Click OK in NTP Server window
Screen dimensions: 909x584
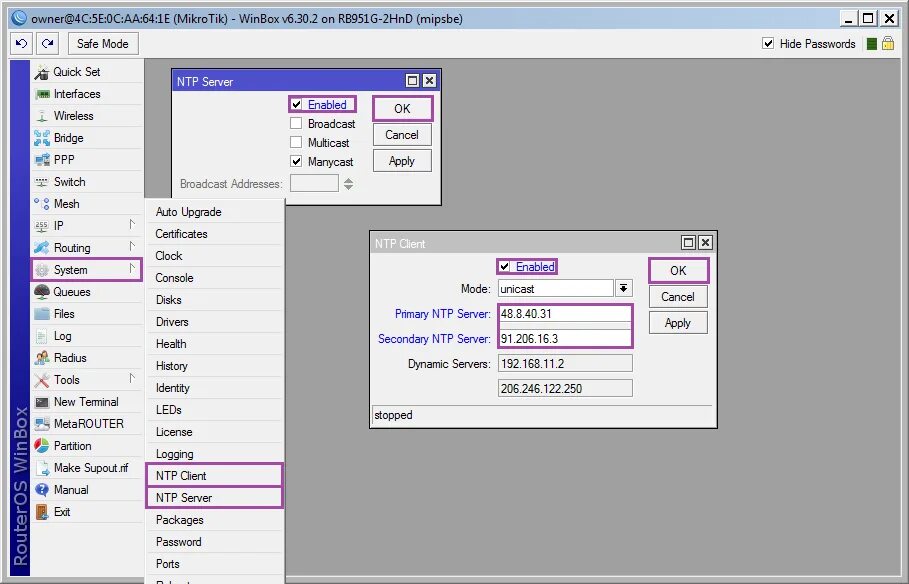pos(402,108)
